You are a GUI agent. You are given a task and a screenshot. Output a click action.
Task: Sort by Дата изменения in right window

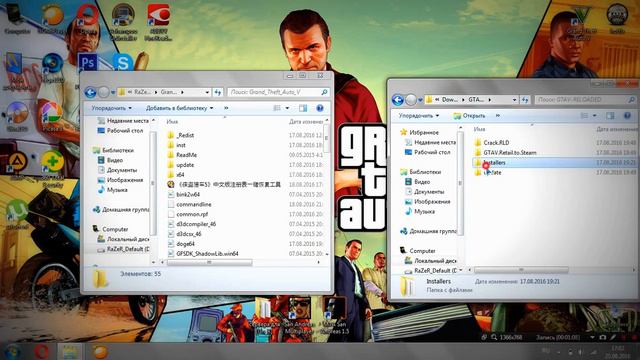pyautogui.click(x=616, y=129)
